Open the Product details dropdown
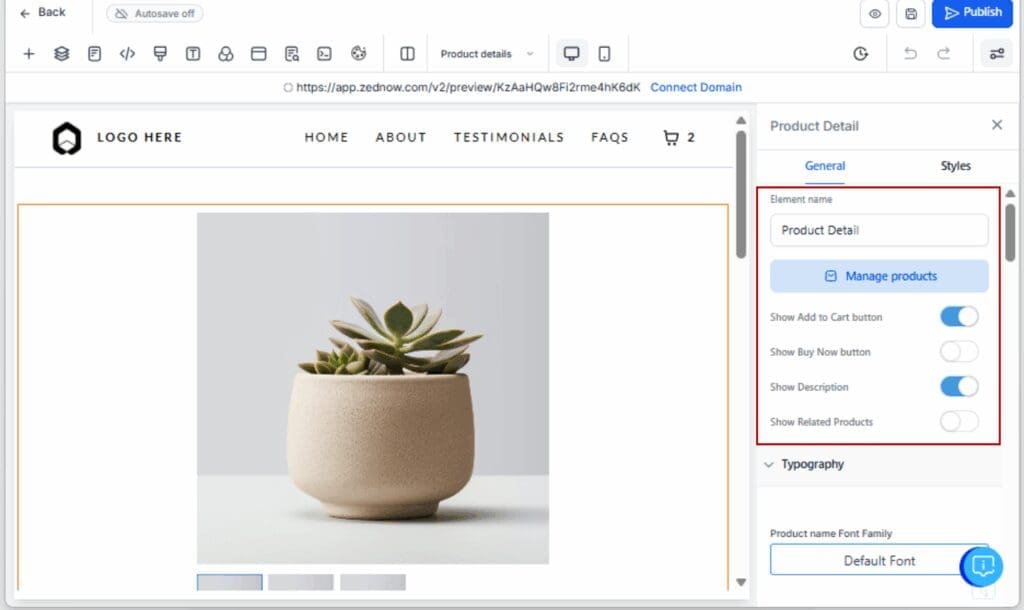Screen dimensions: 1024x610 [x=487, y=54]
